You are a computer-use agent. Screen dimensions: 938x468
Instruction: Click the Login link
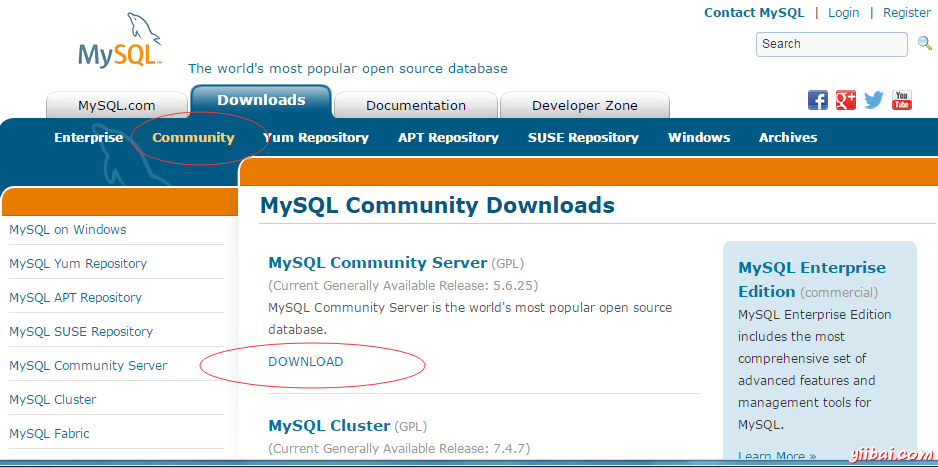click(843, 13)
